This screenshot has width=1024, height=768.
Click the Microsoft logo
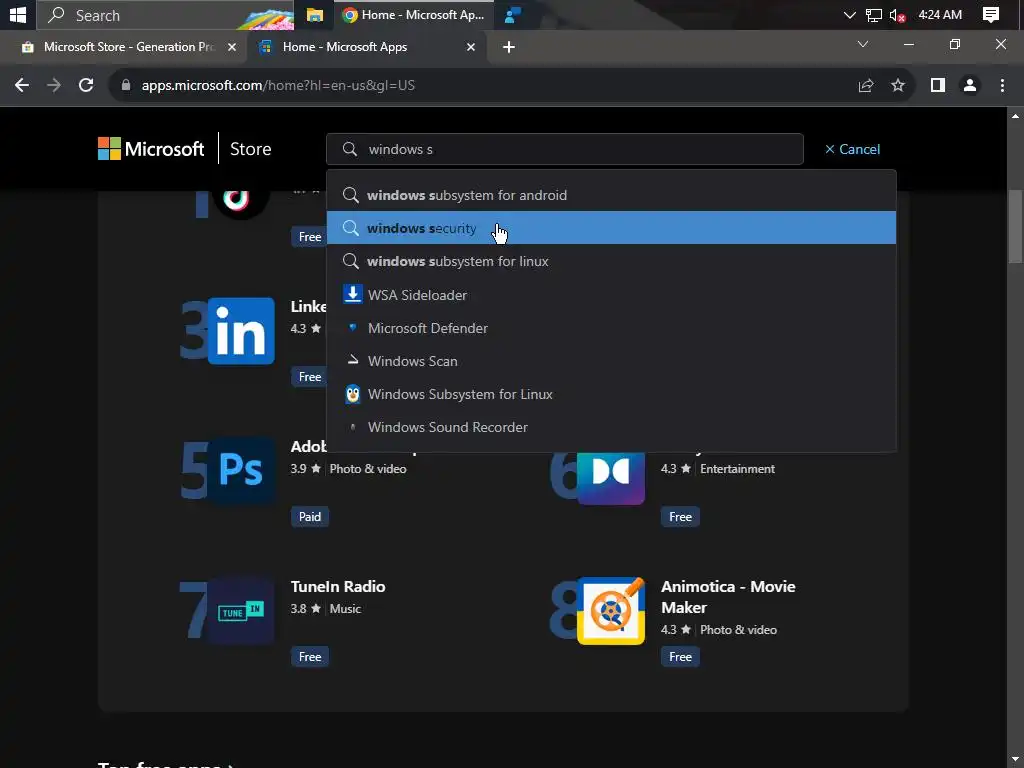point(151,149)
